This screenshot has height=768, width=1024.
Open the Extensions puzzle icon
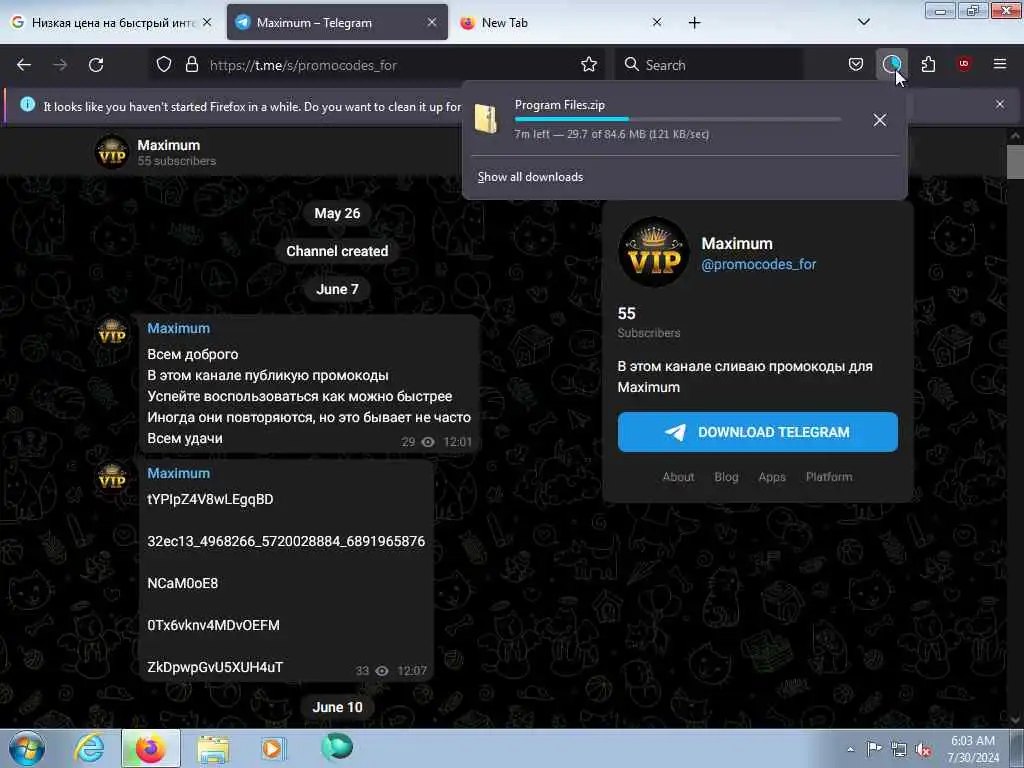[x=928, y=64]
